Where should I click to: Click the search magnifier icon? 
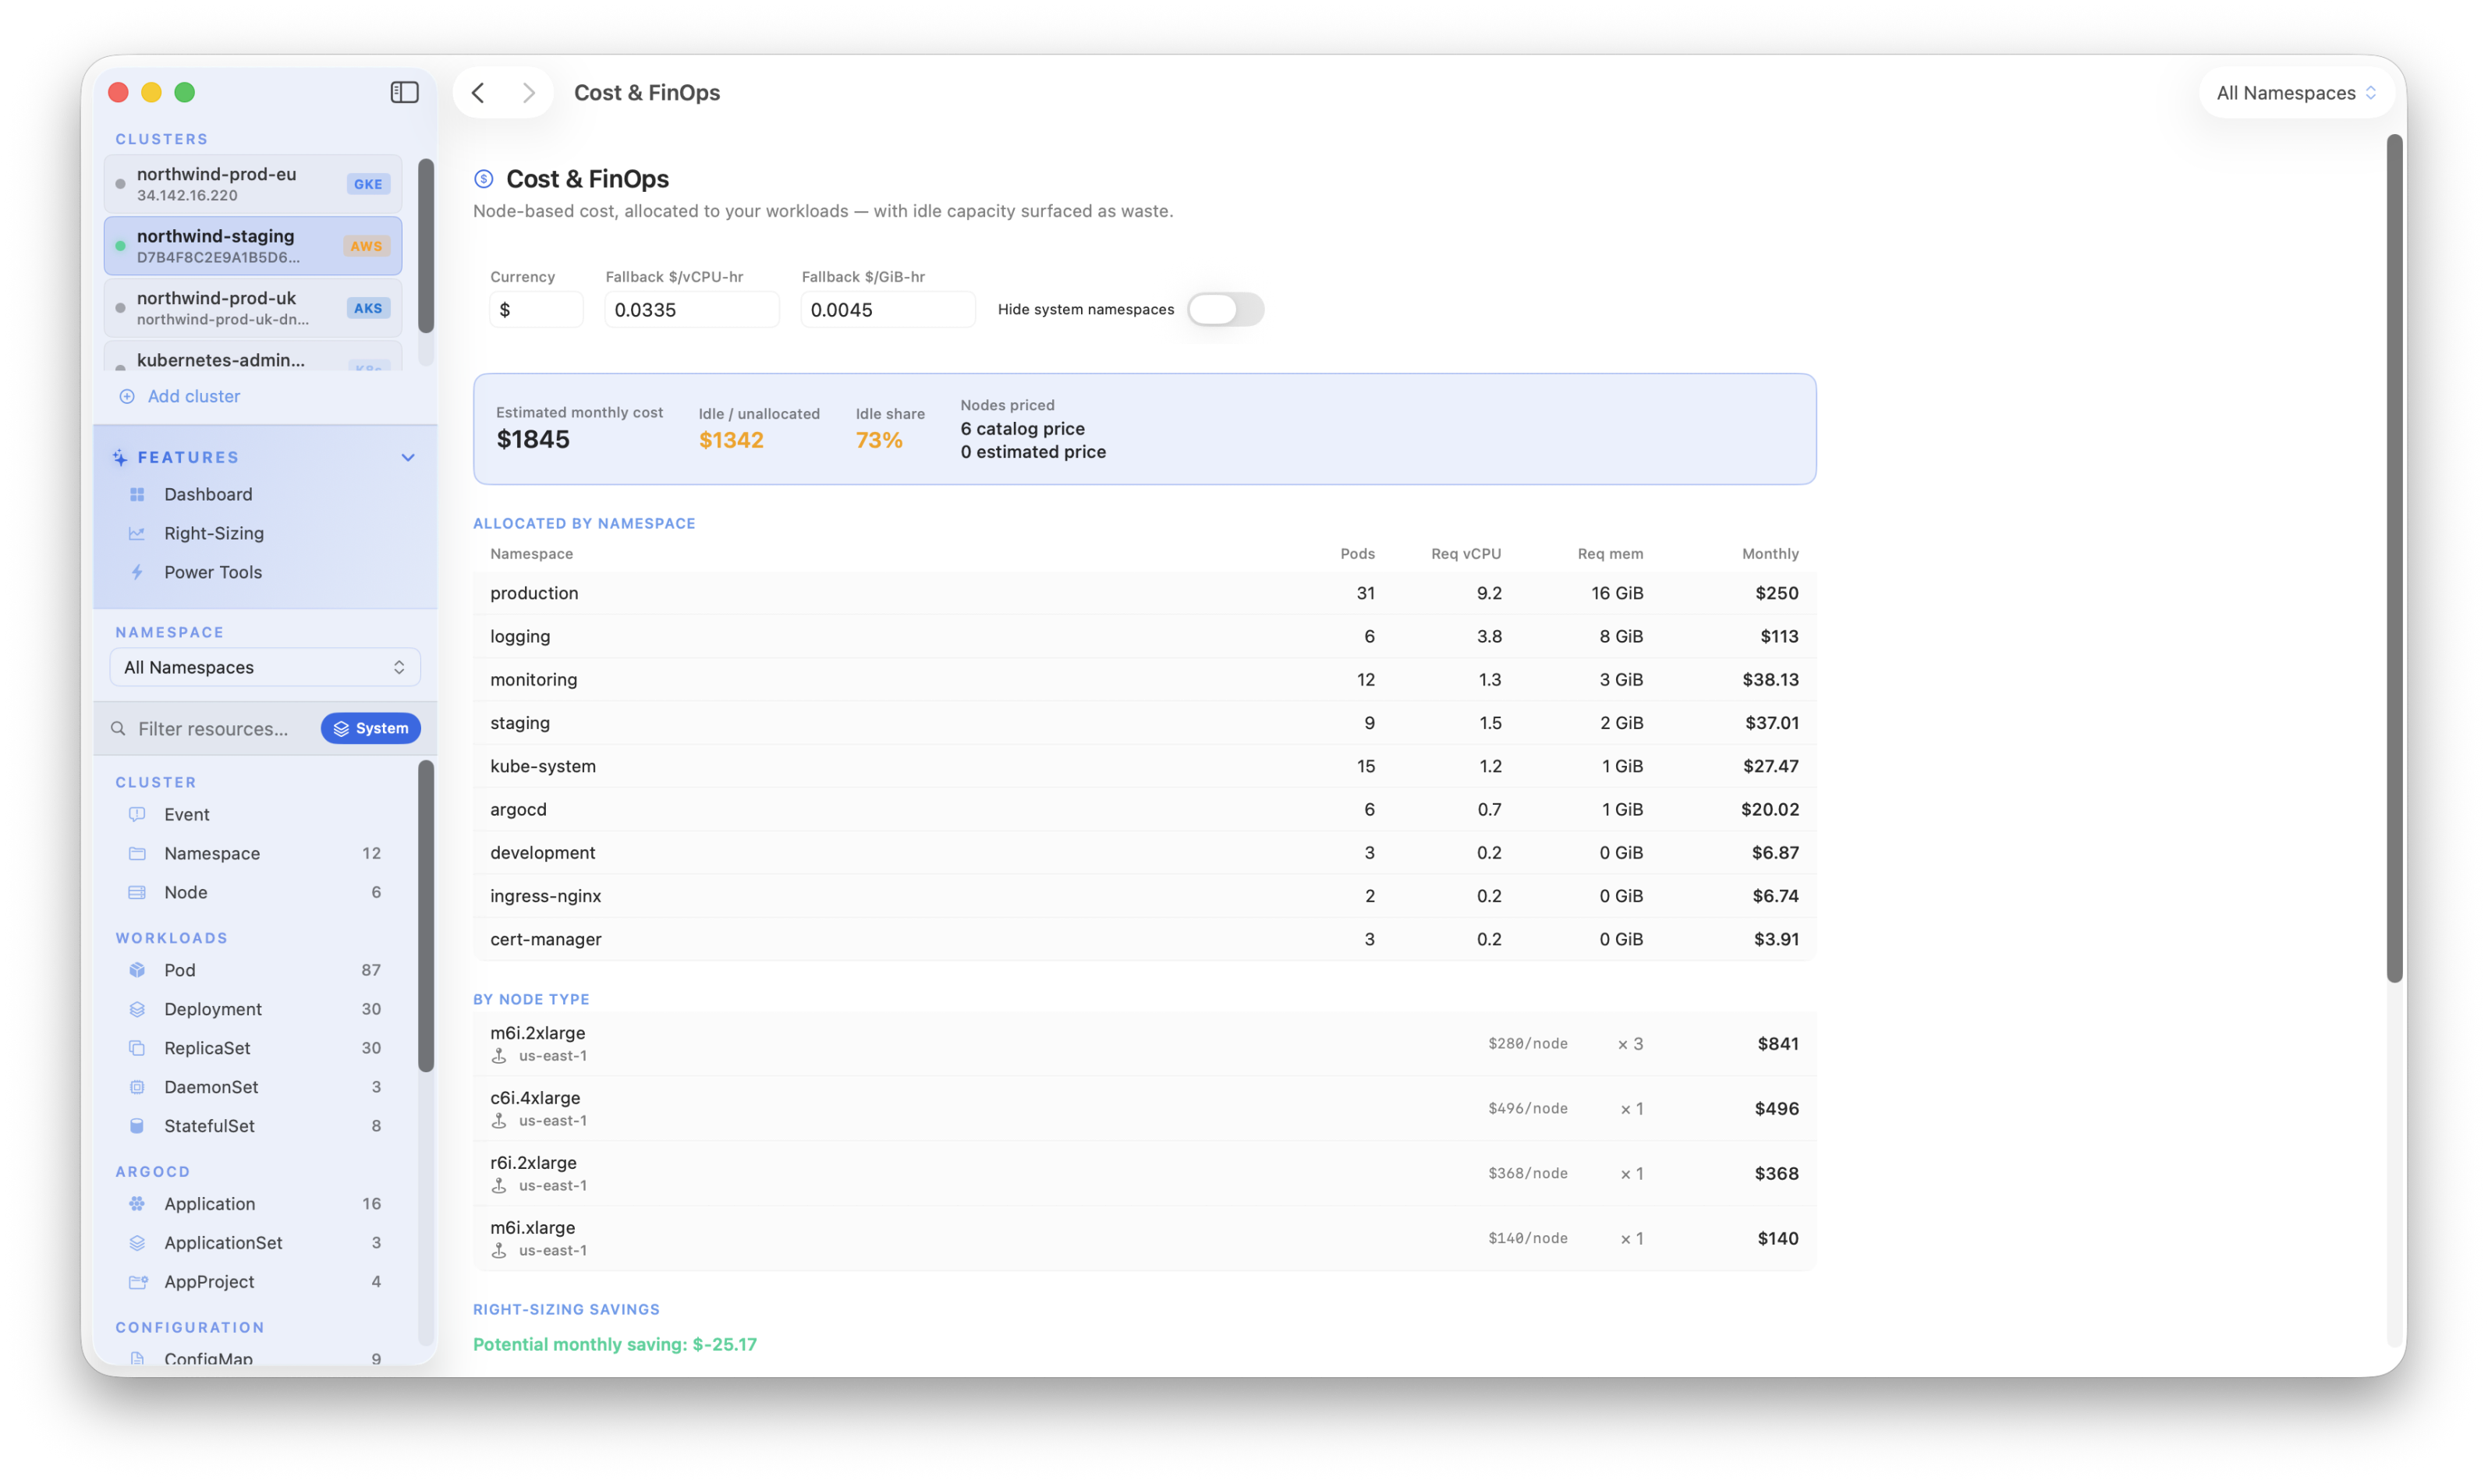click(x=118, y=728)
